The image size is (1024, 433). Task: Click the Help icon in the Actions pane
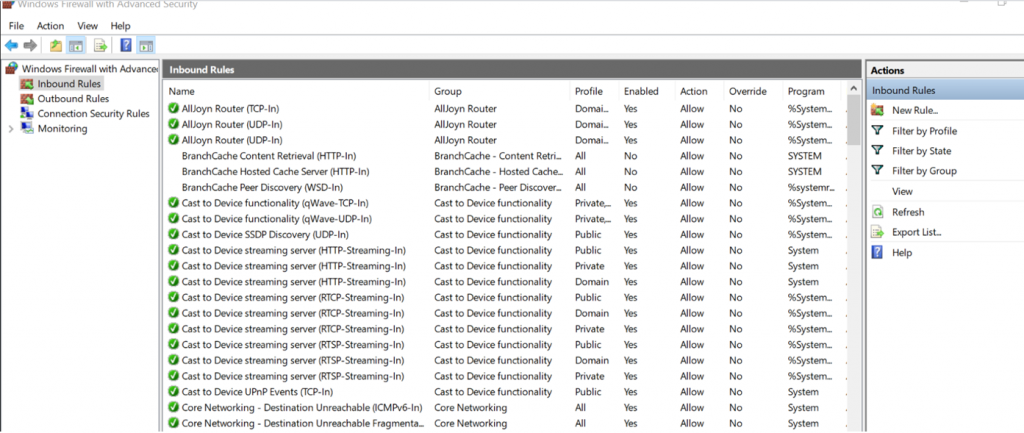pos(878,252)
